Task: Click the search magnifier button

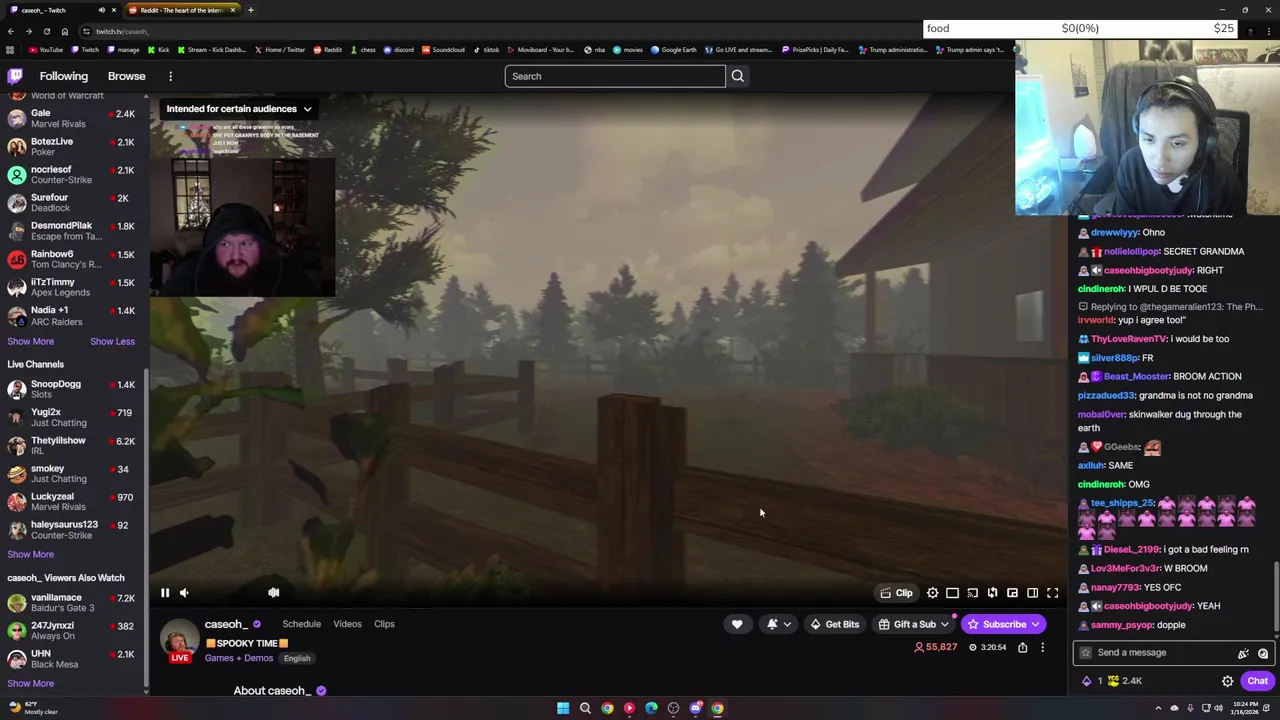Action: [737, 76]
